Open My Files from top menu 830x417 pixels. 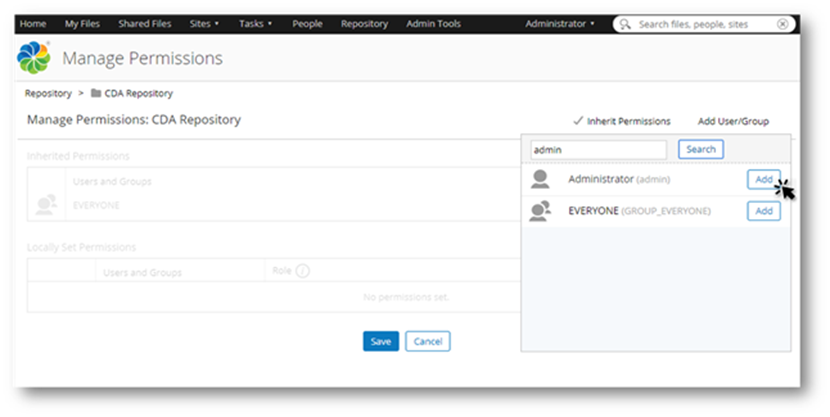(x=83, y=24)
